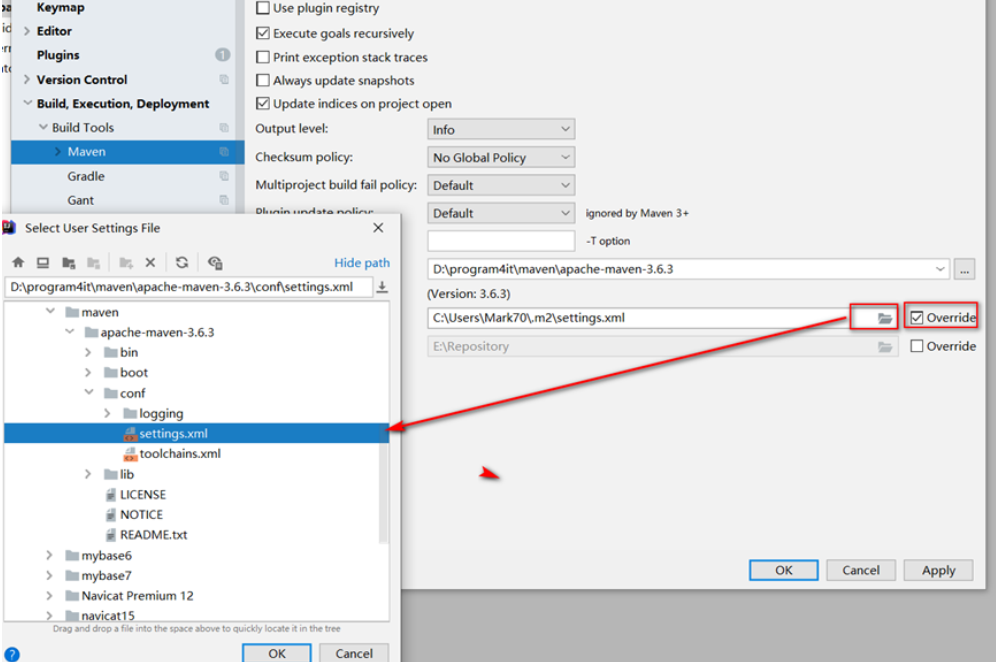Click the -T option thread count field

point(501,241)
